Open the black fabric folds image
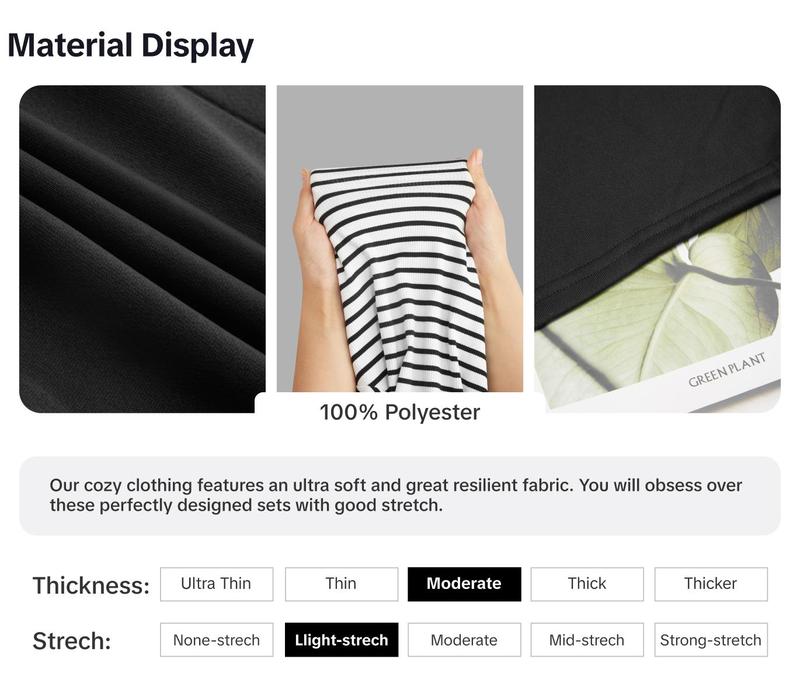Screen dimensions: 800x687 pos(142,249)
